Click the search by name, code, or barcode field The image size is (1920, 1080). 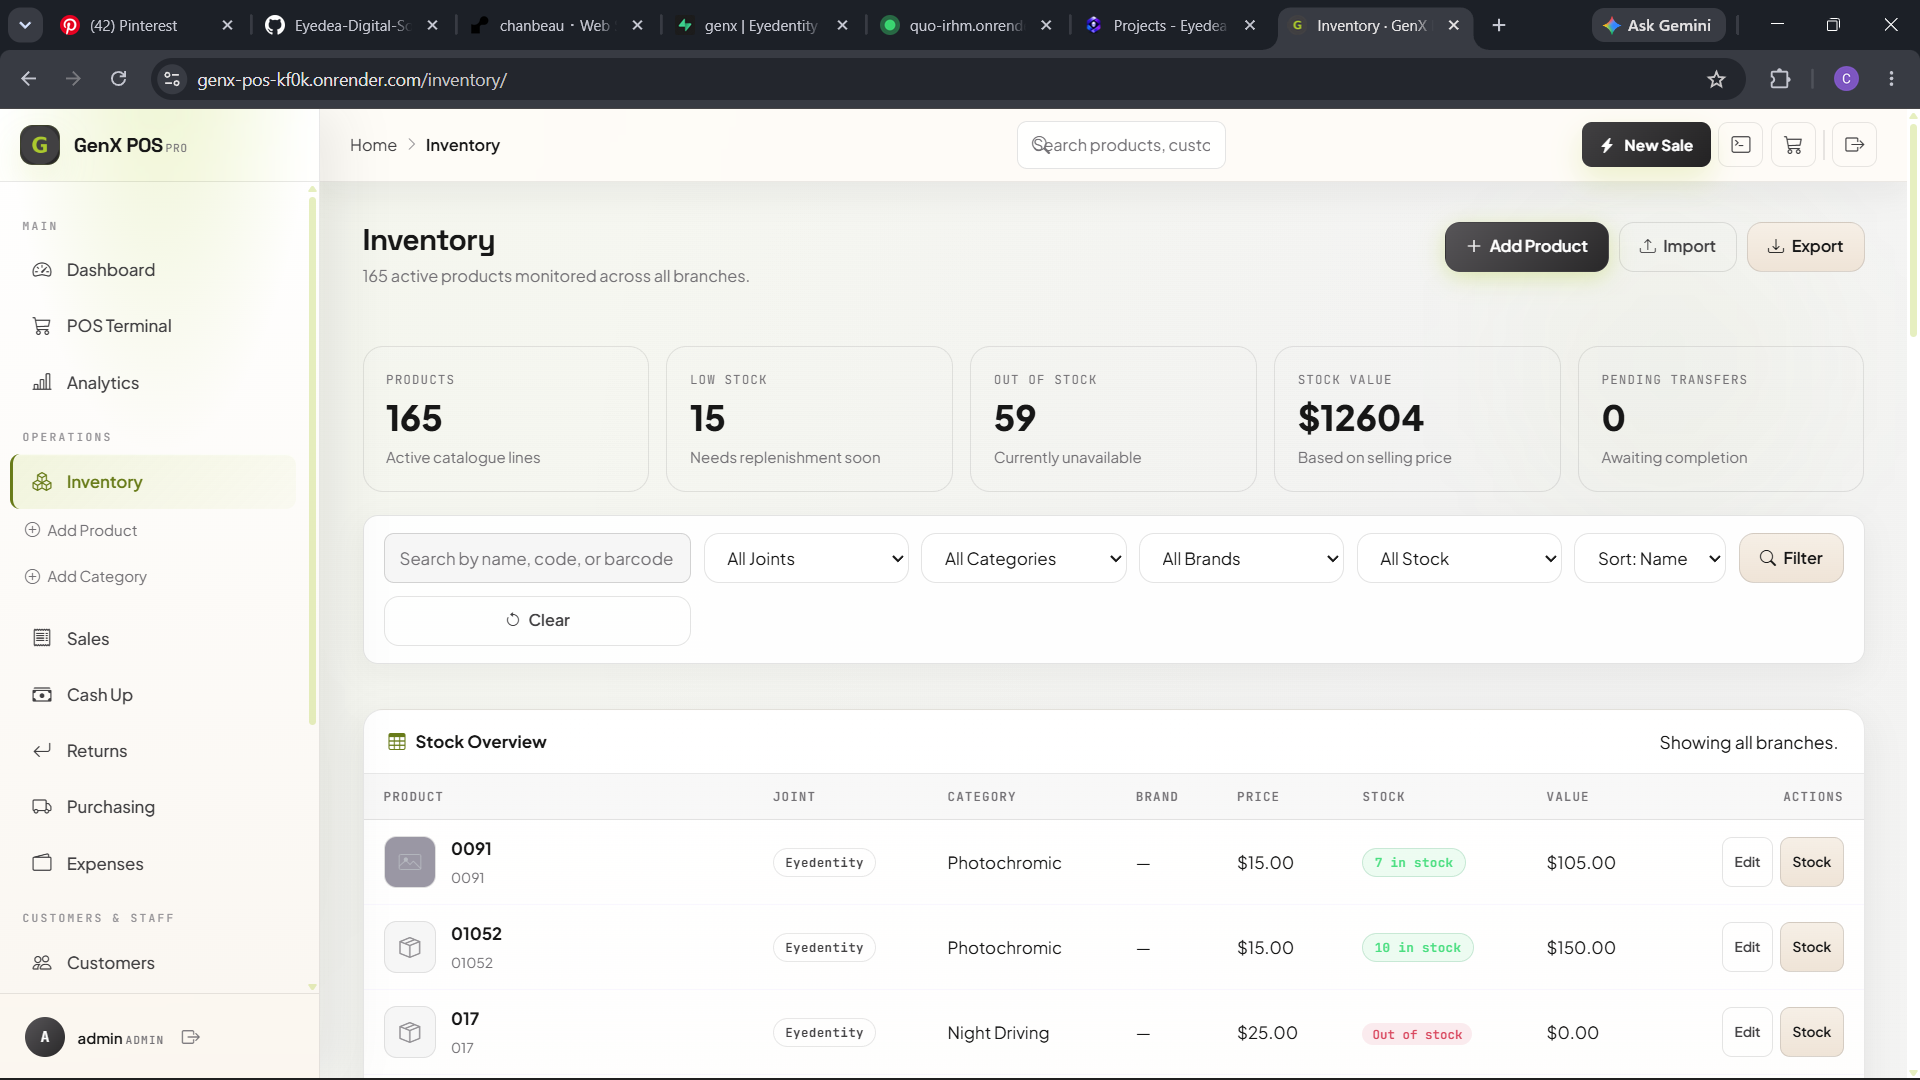tap(537, 558)
